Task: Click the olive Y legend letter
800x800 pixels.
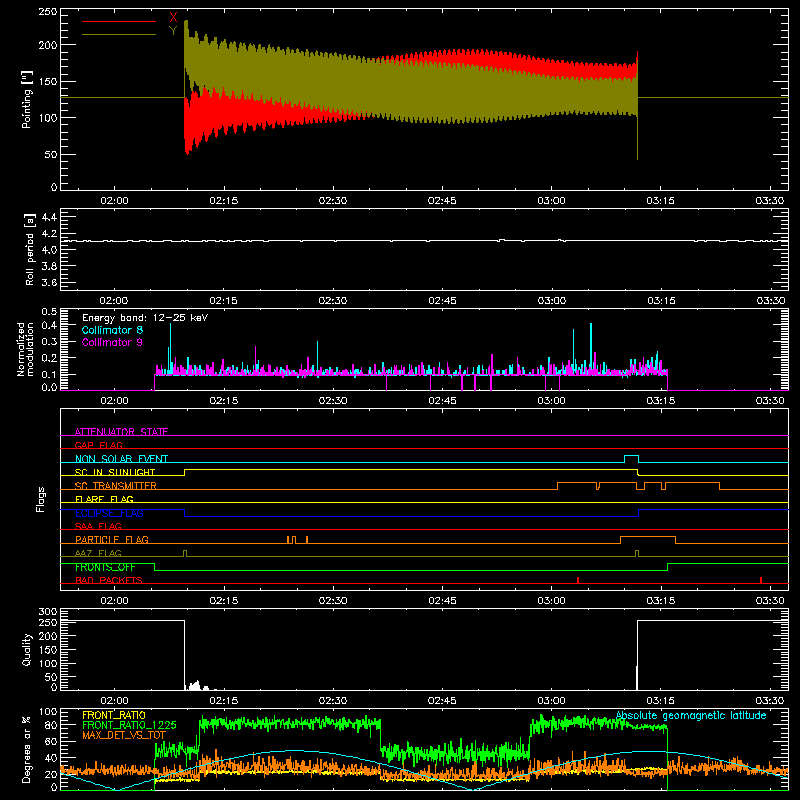Action: (173, 31)
